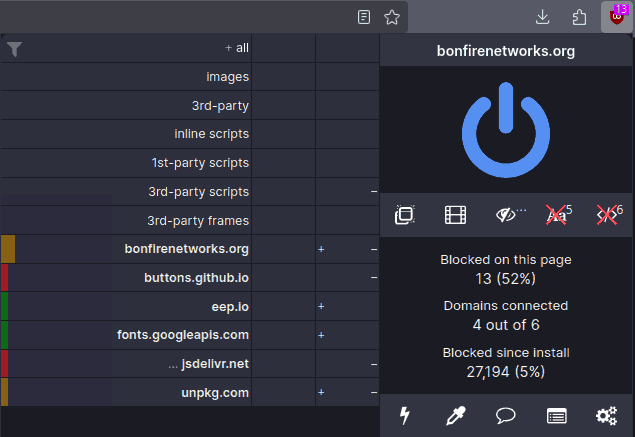Screen dimensions: 635x437
Task: Enter element picker mode eyedropper icon
Action: pyautogui.click(x=455, y=416)
